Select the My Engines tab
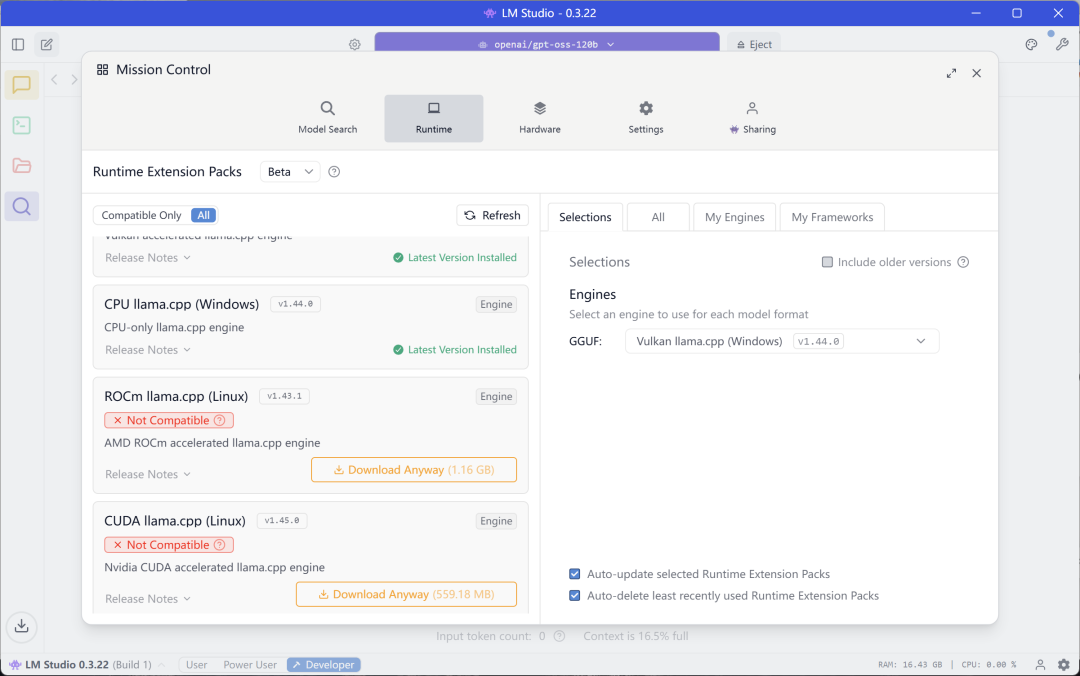 click(x=734, y=217)
